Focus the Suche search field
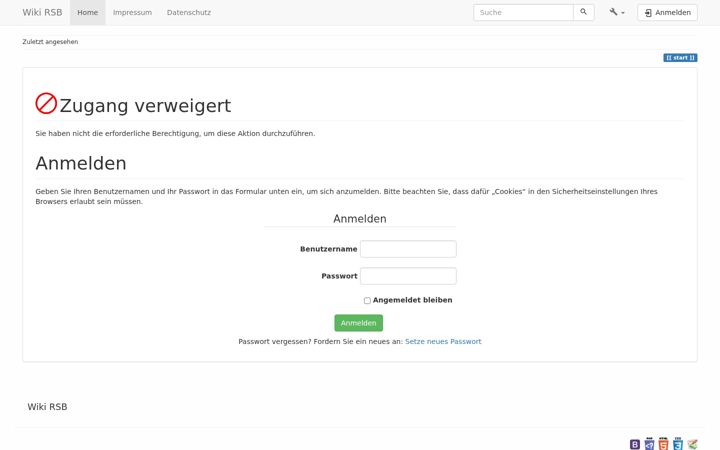720x450 pixels. click(523, 12)
